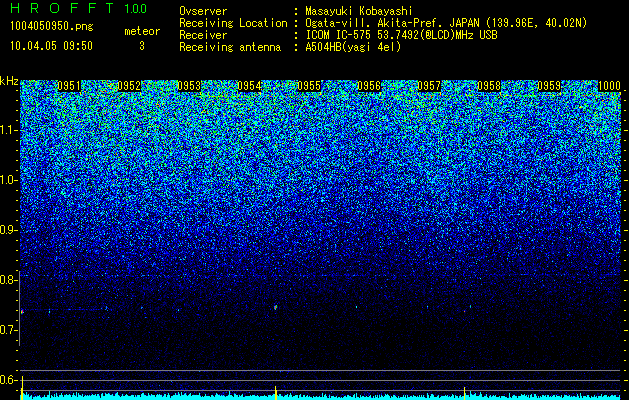Click the 1.1 kHz axis label

click(9, 130)
